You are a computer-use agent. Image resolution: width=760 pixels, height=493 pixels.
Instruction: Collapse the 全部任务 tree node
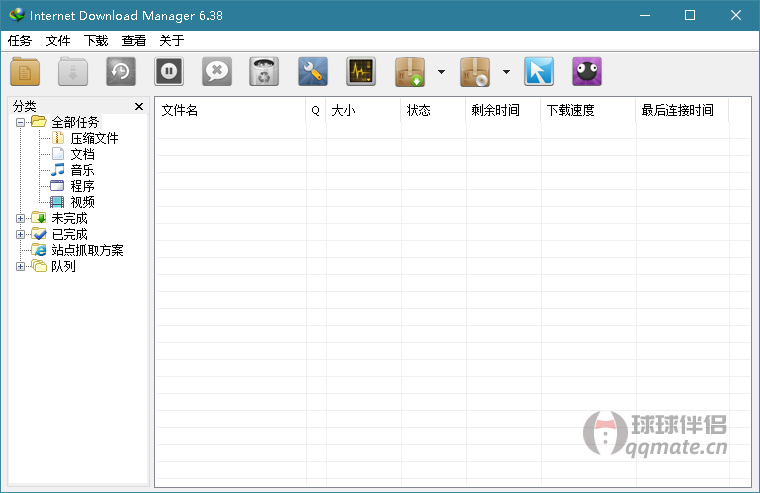coord(21,122)
